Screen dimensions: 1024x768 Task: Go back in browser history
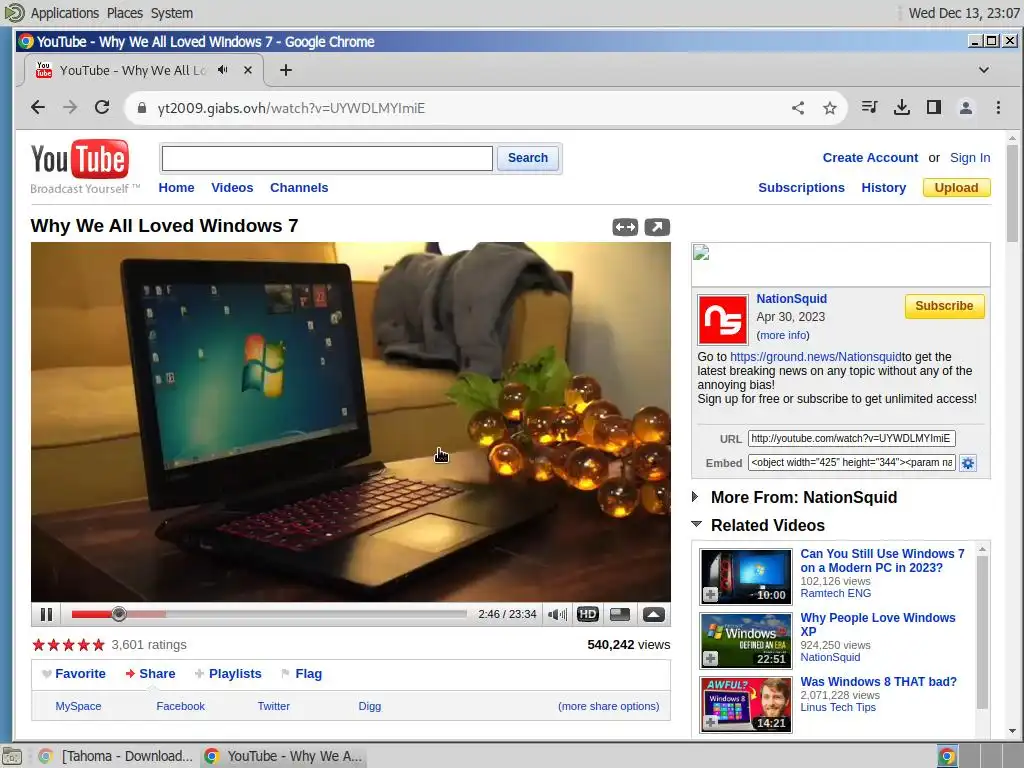click(x=39, y=108)
